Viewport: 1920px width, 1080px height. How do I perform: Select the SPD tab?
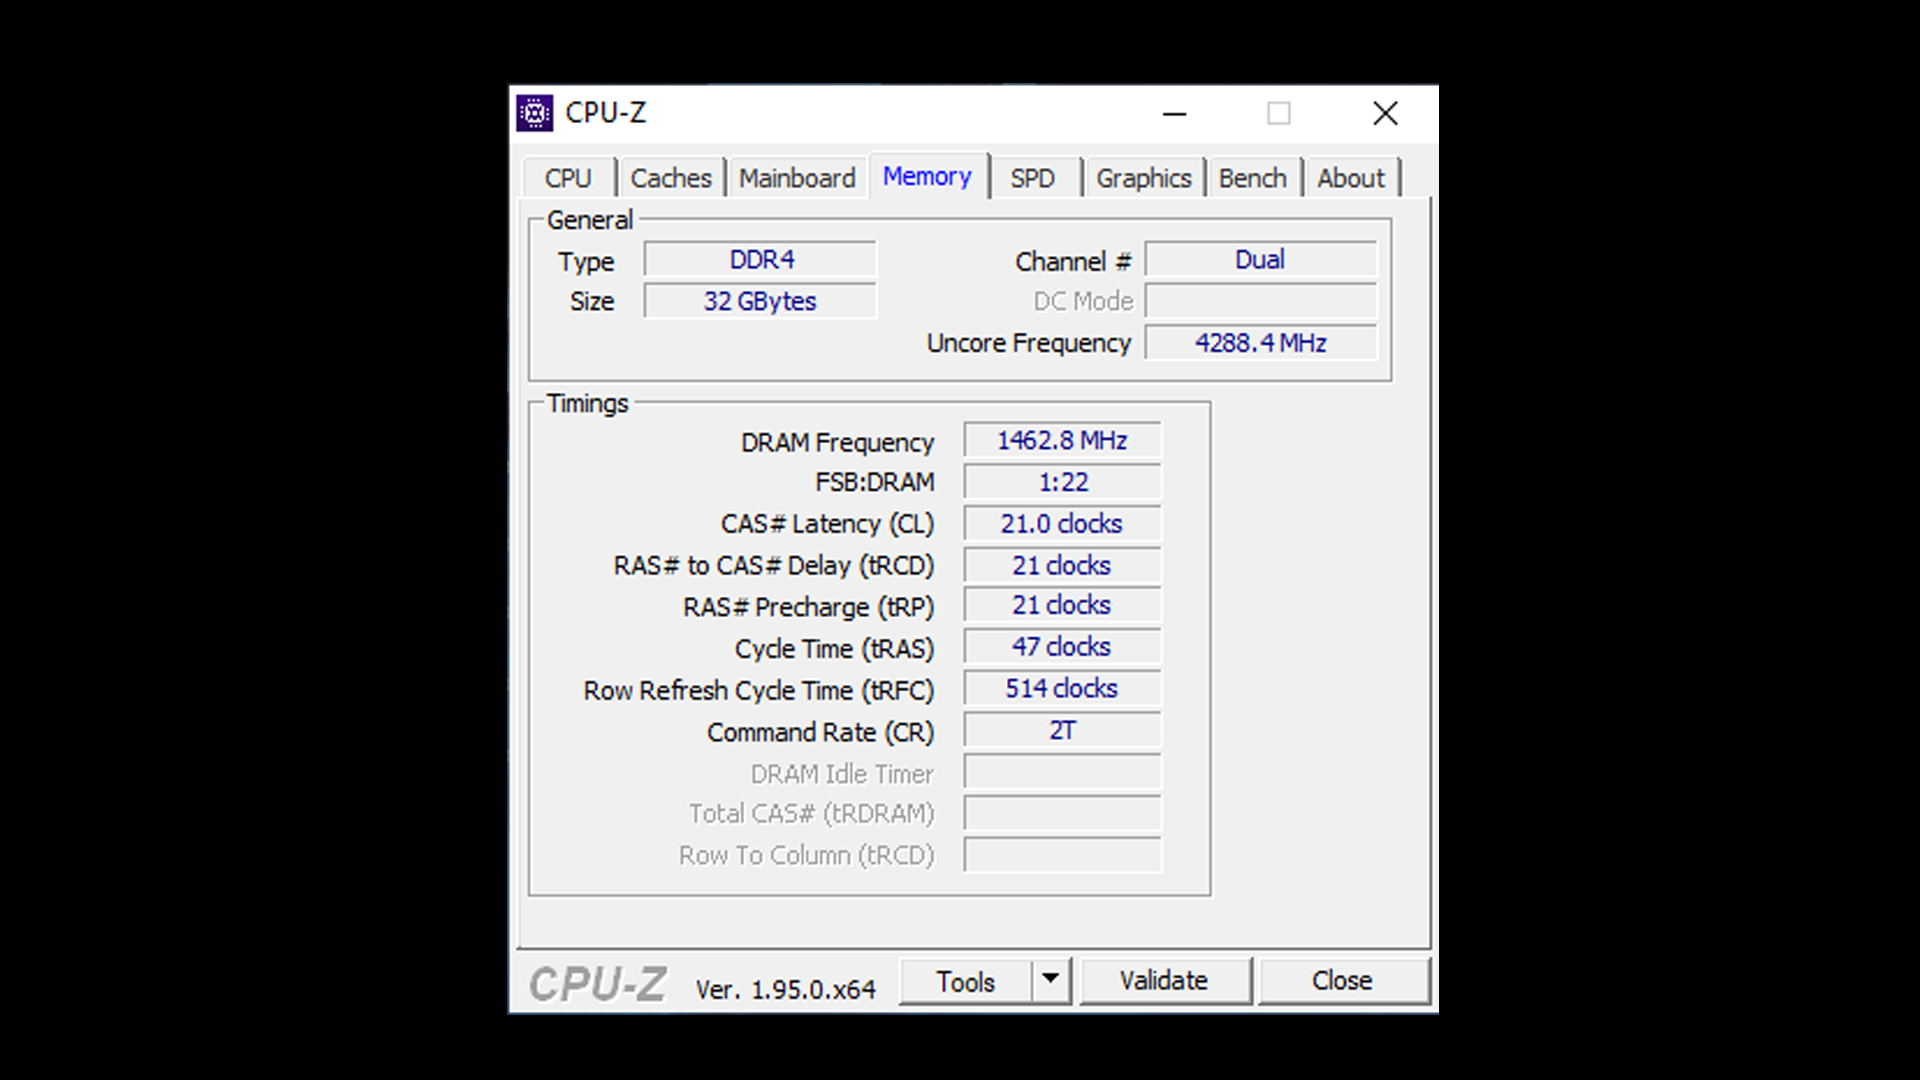[x=1032, y=178]
